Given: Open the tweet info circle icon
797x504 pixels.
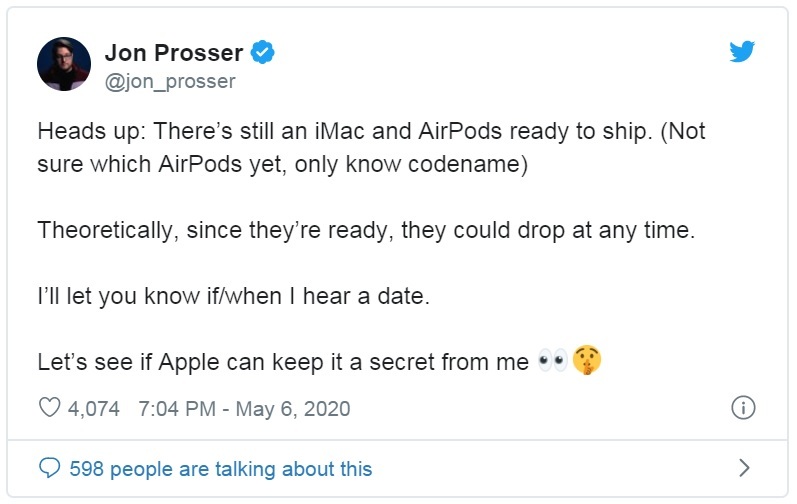Looking at the screenshot, I should coord(743,407).
